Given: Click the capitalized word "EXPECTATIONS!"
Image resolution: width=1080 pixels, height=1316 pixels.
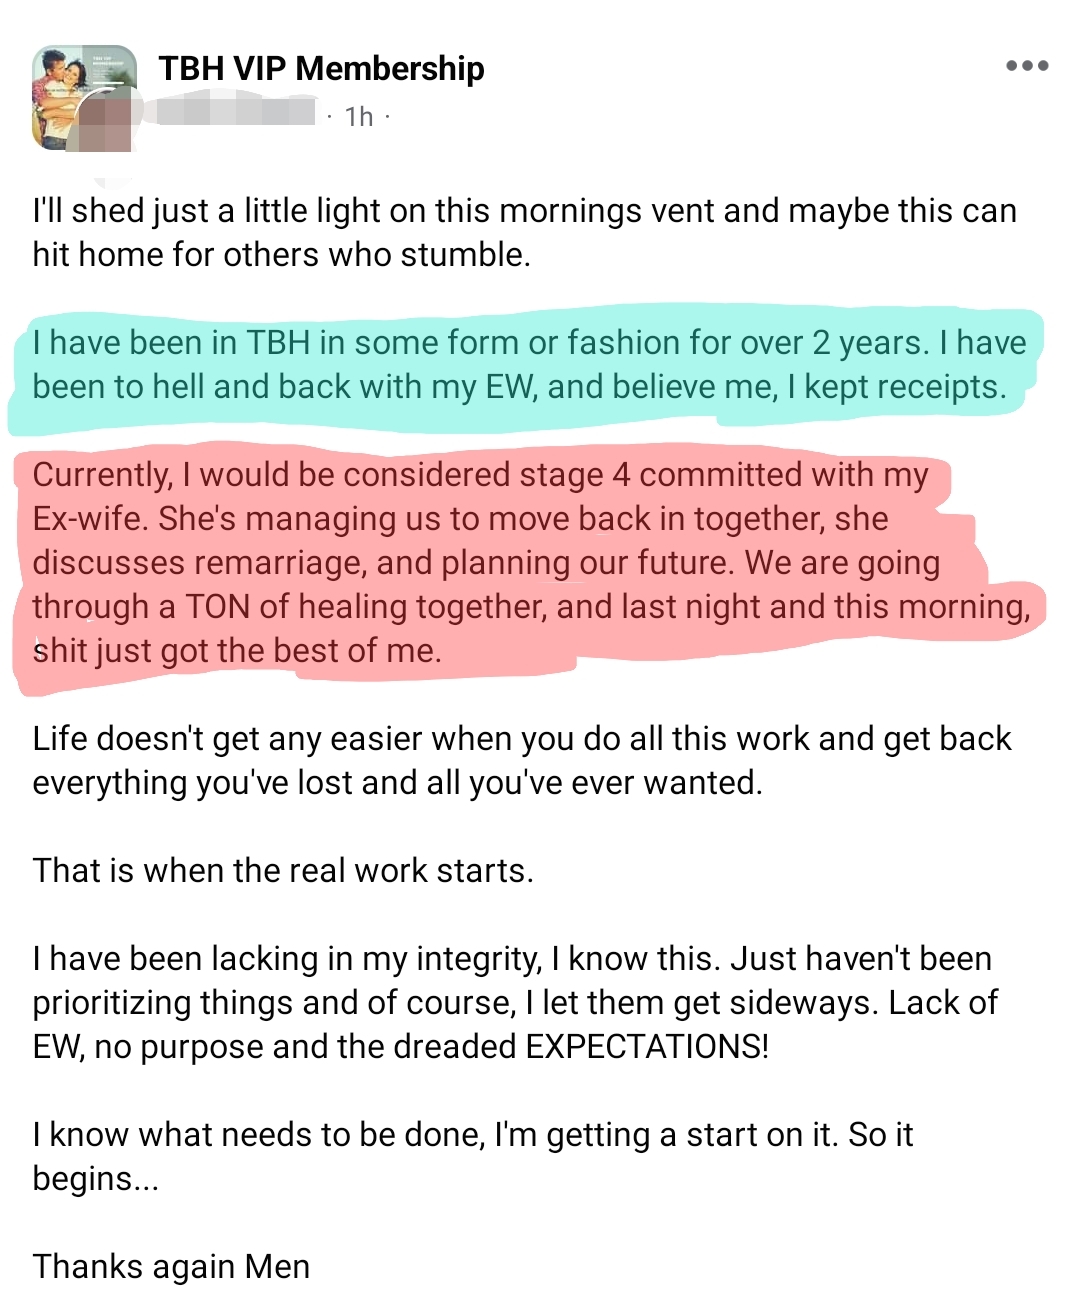Looking at the screenshot, I should 647,1046.
